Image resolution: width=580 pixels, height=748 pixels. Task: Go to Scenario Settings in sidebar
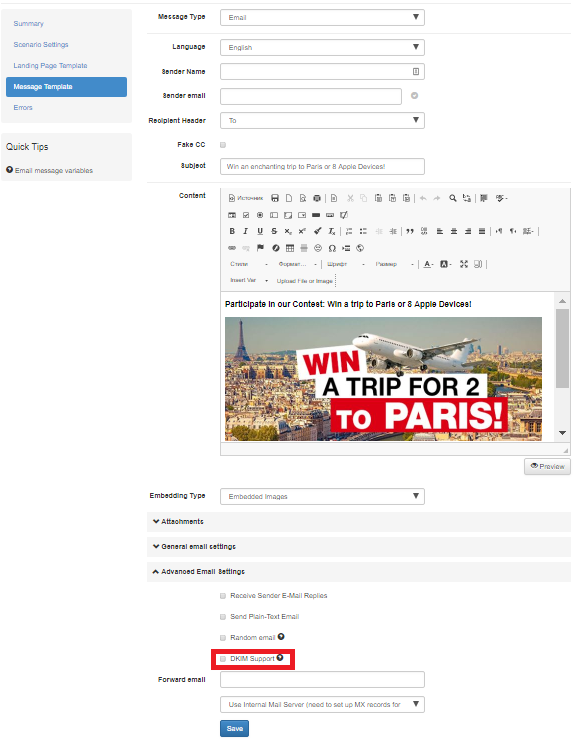[41, 45]
